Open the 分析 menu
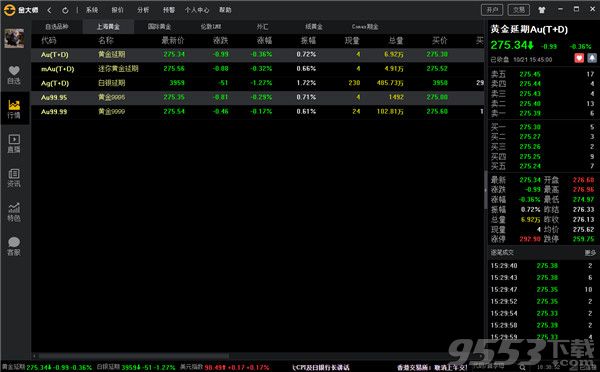Viewport: 600px width, 372px height. coord(143,10)
